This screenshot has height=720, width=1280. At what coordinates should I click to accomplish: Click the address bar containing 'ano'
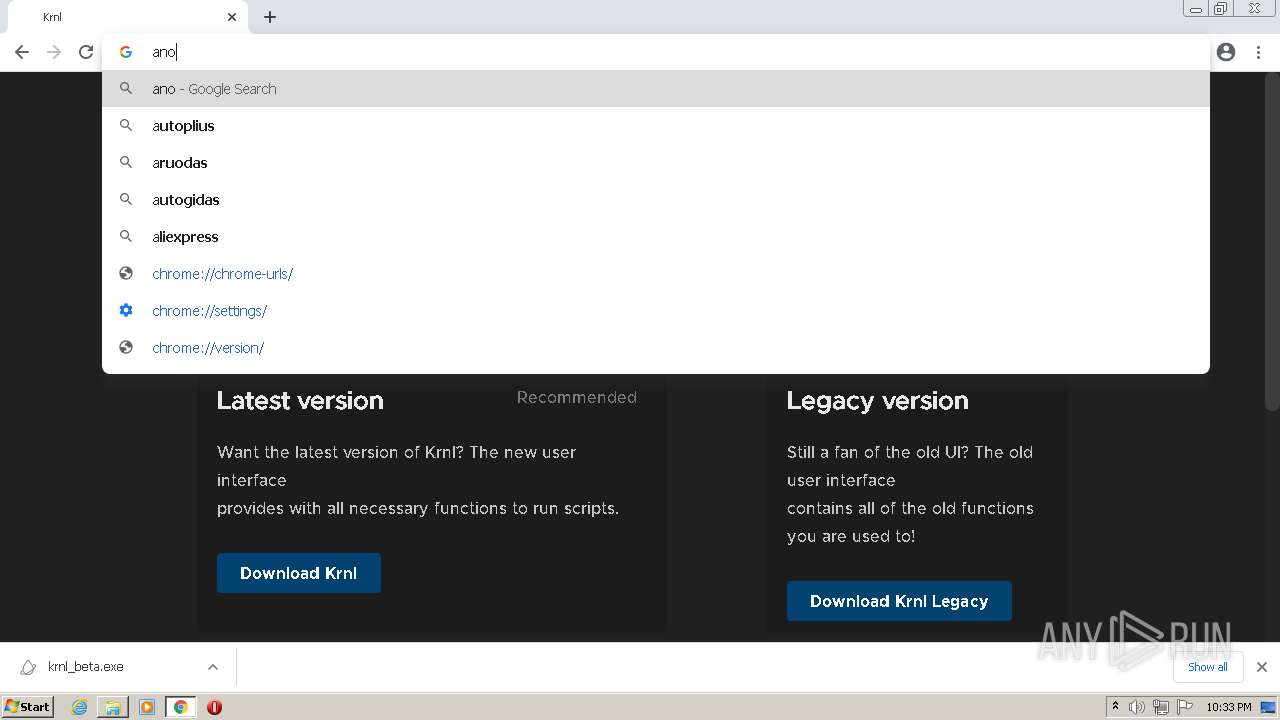656,52
